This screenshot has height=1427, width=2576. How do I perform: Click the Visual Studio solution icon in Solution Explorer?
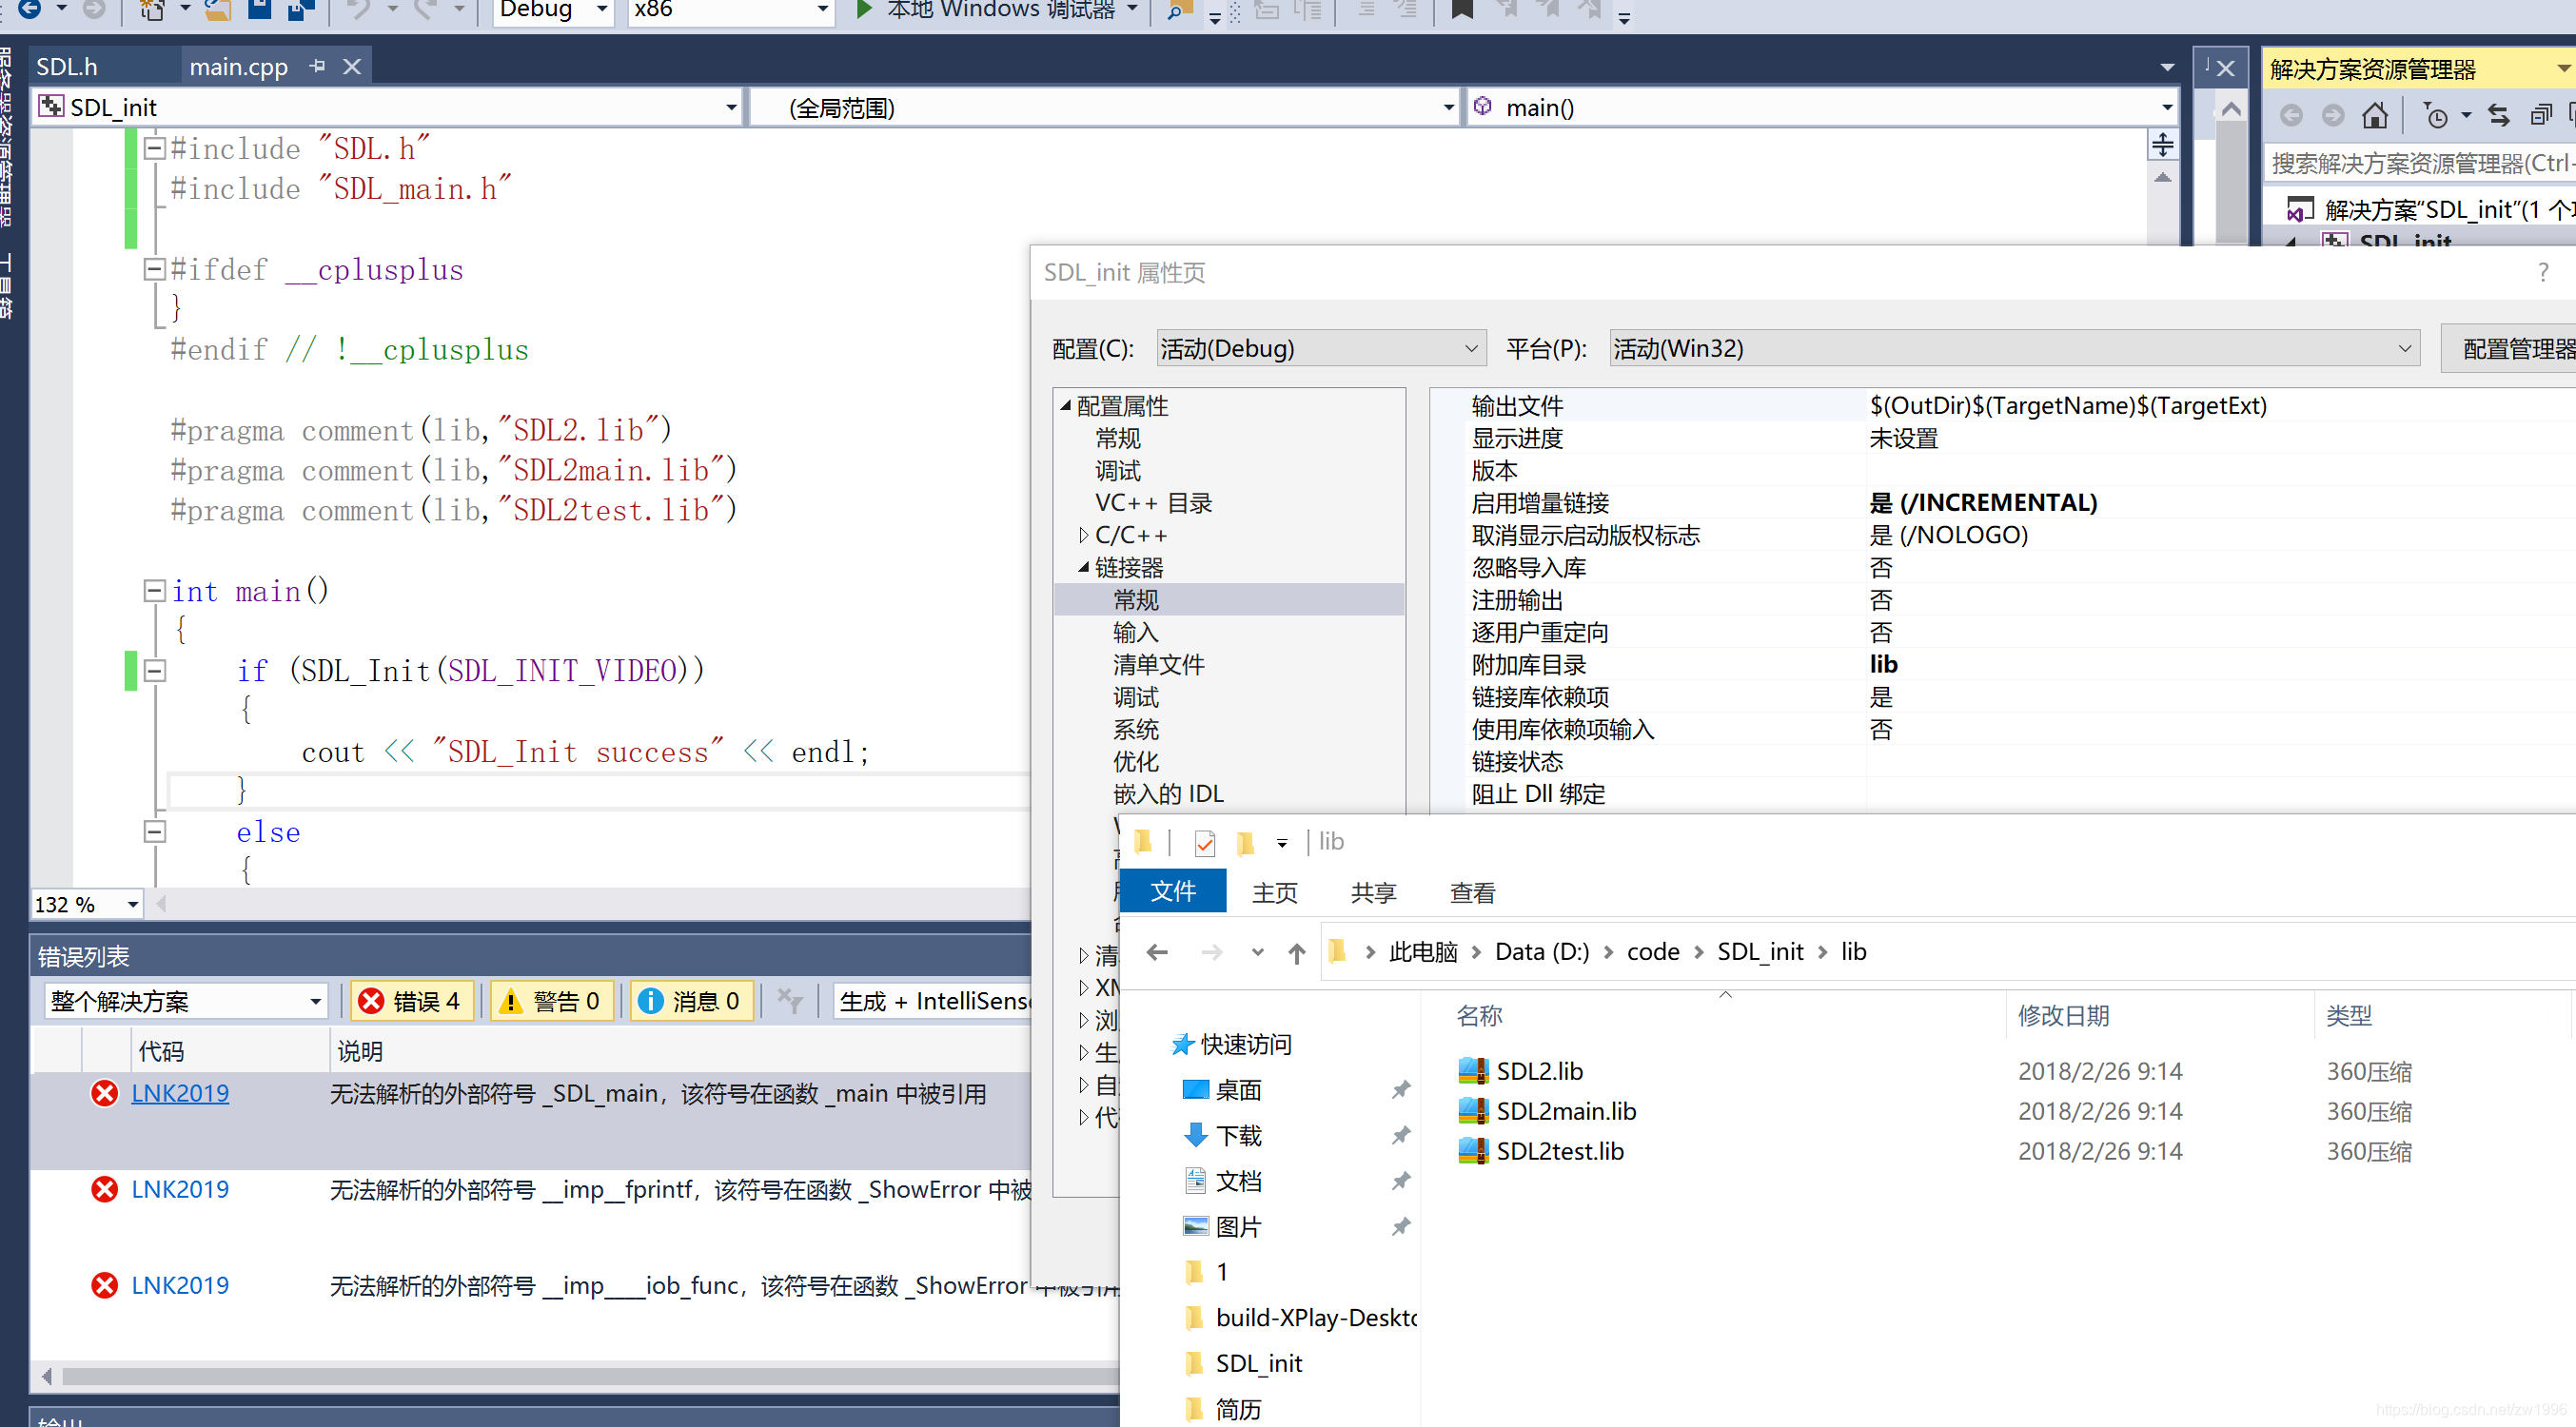coord(2299,210)
